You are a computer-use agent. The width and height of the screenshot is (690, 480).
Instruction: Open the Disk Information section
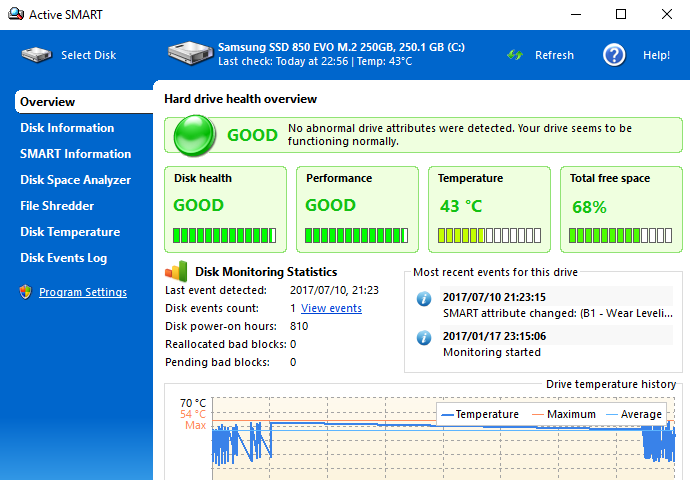pos(67,128)
